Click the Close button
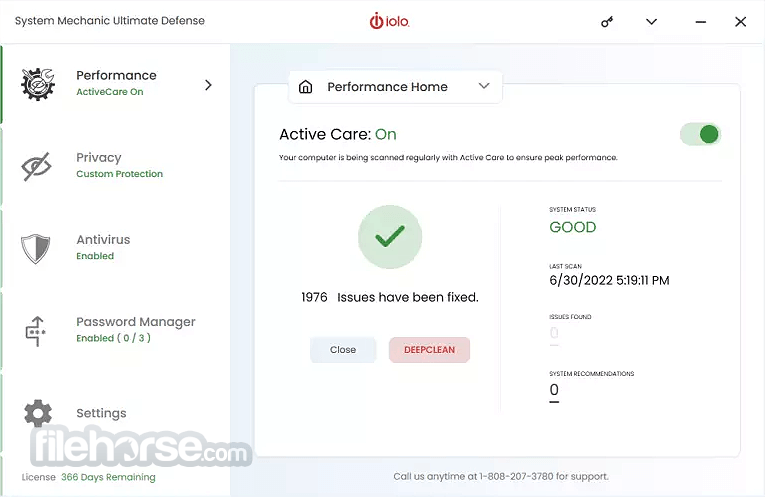This screenshot has width=765, height=497. [343, 350]
